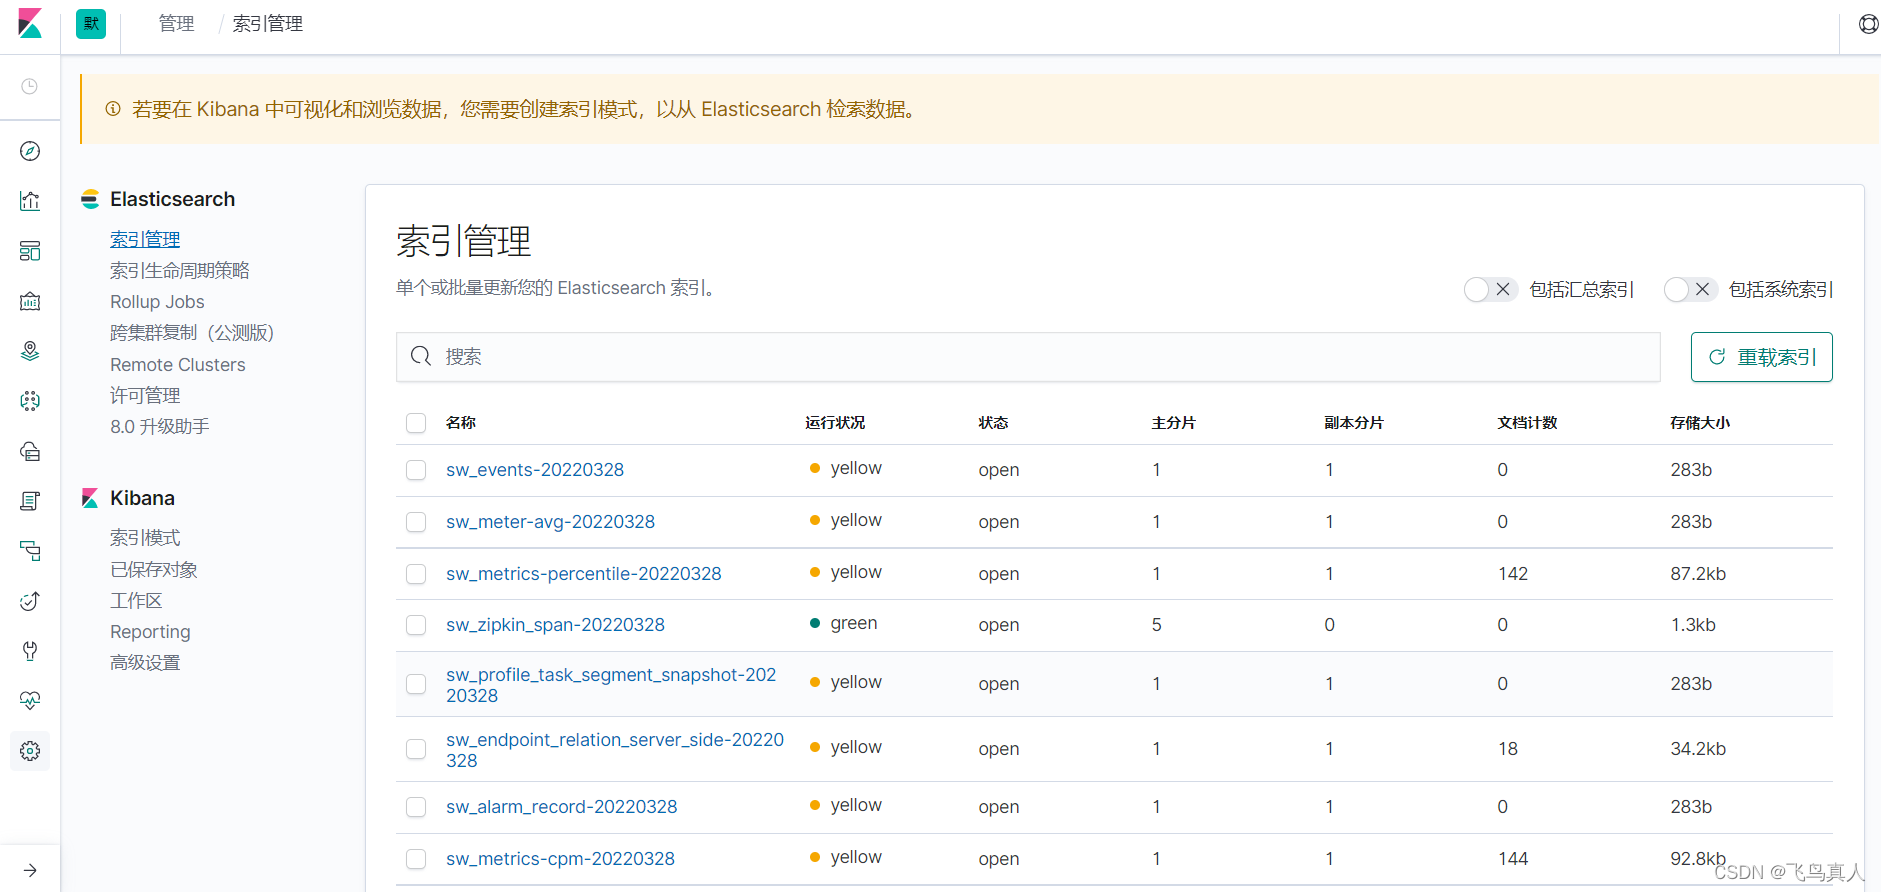The width and height of the screenshot is (1881, 892).
Task: Check the sw_metrics-cpm-20220328 row checkbox
Action: coord(416,859)
